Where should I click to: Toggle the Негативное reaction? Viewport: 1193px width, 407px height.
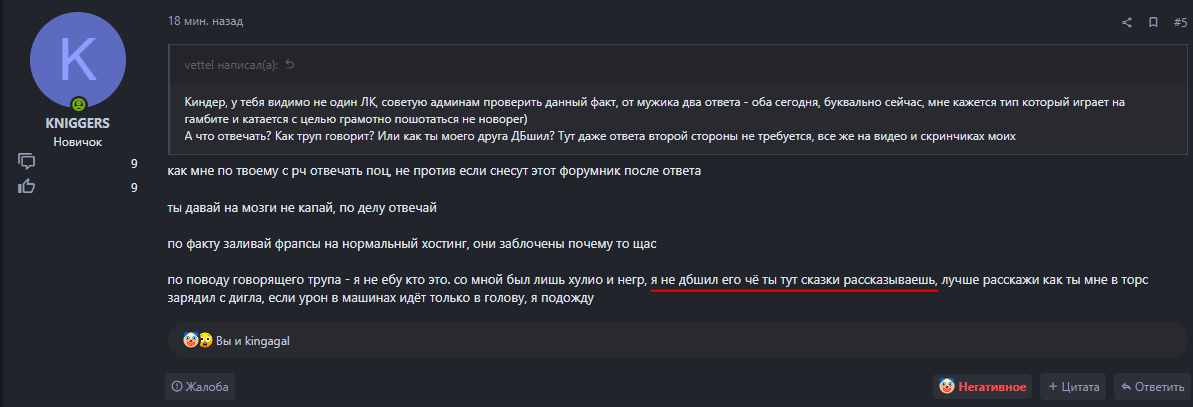pyautogui.click(x=982, y=386)
